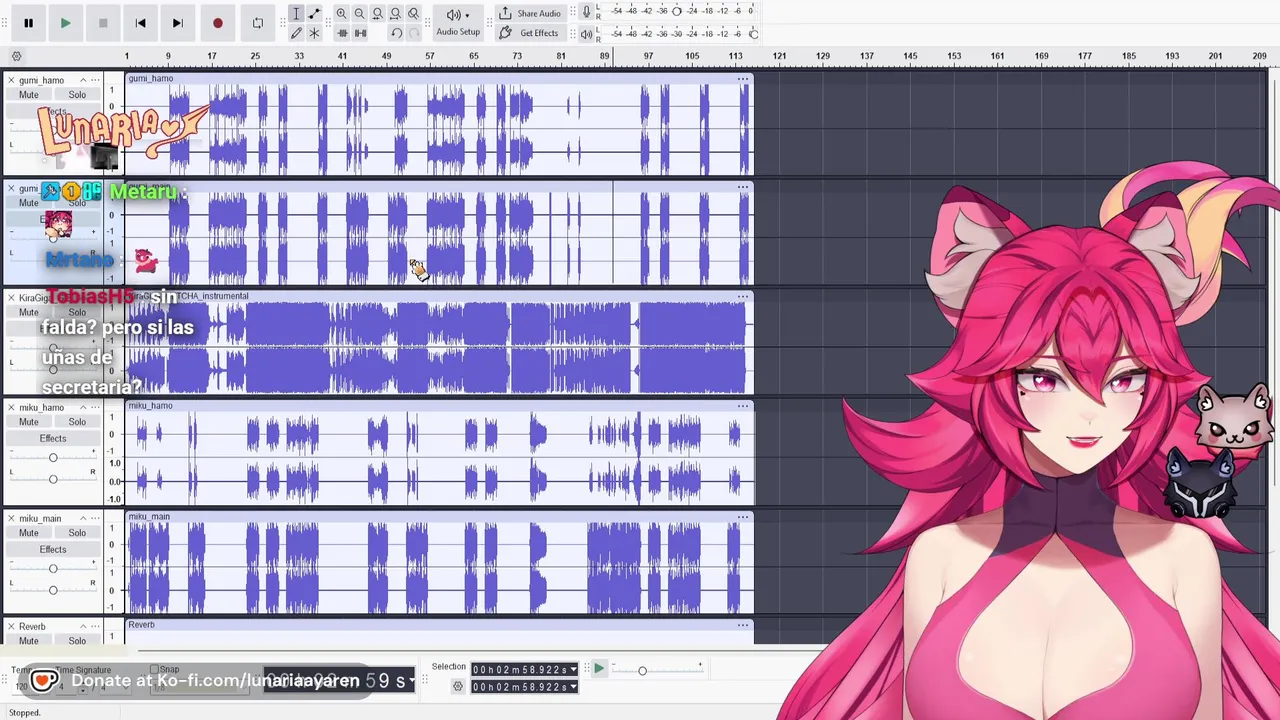Viewport: 1280px width, 720px height.
Task: Click the Silence audio selection icon
Action: [360, 33]
